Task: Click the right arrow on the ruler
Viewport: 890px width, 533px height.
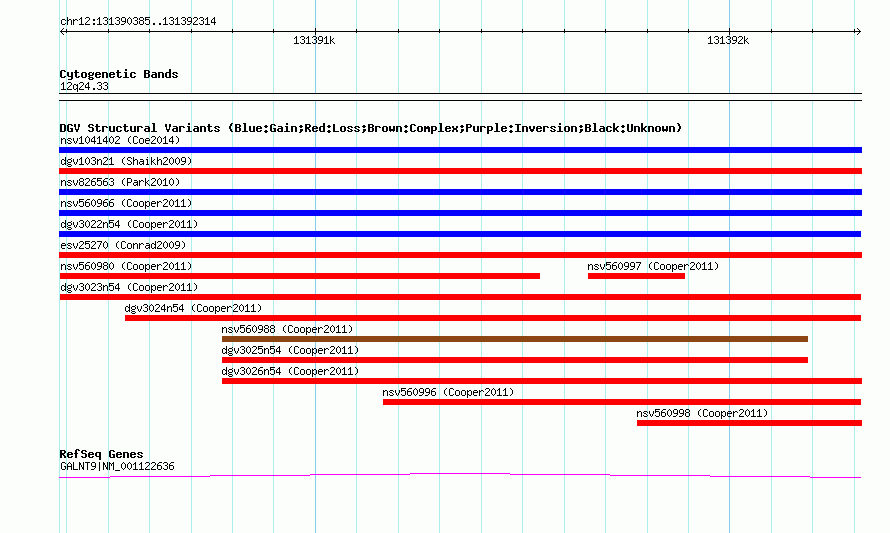Action: click(x=858, y=32)
